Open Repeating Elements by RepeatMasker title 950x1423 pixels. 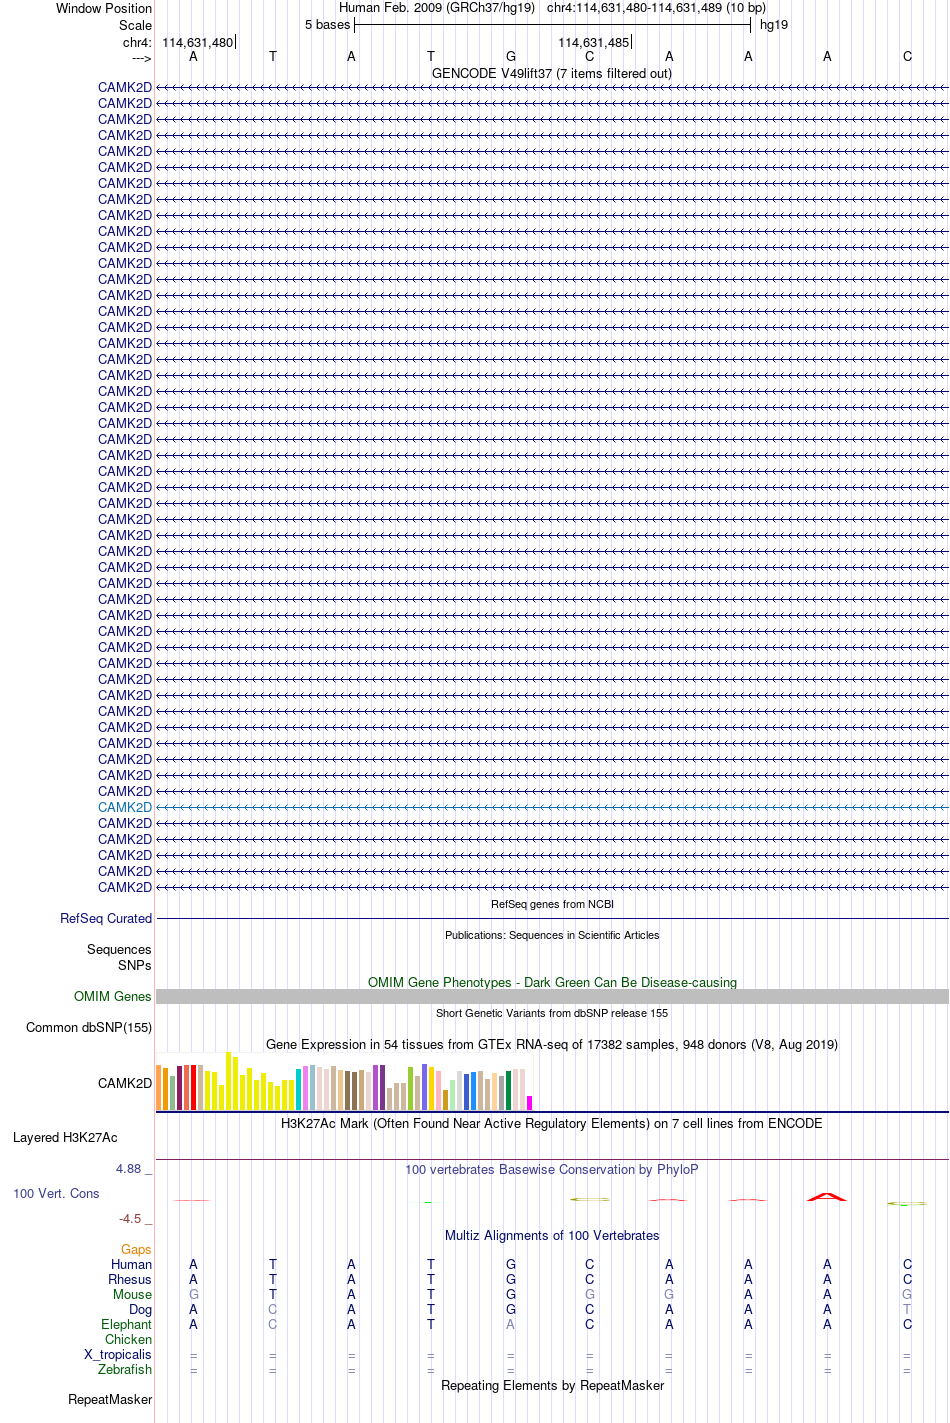click(x=552, y=1385)
